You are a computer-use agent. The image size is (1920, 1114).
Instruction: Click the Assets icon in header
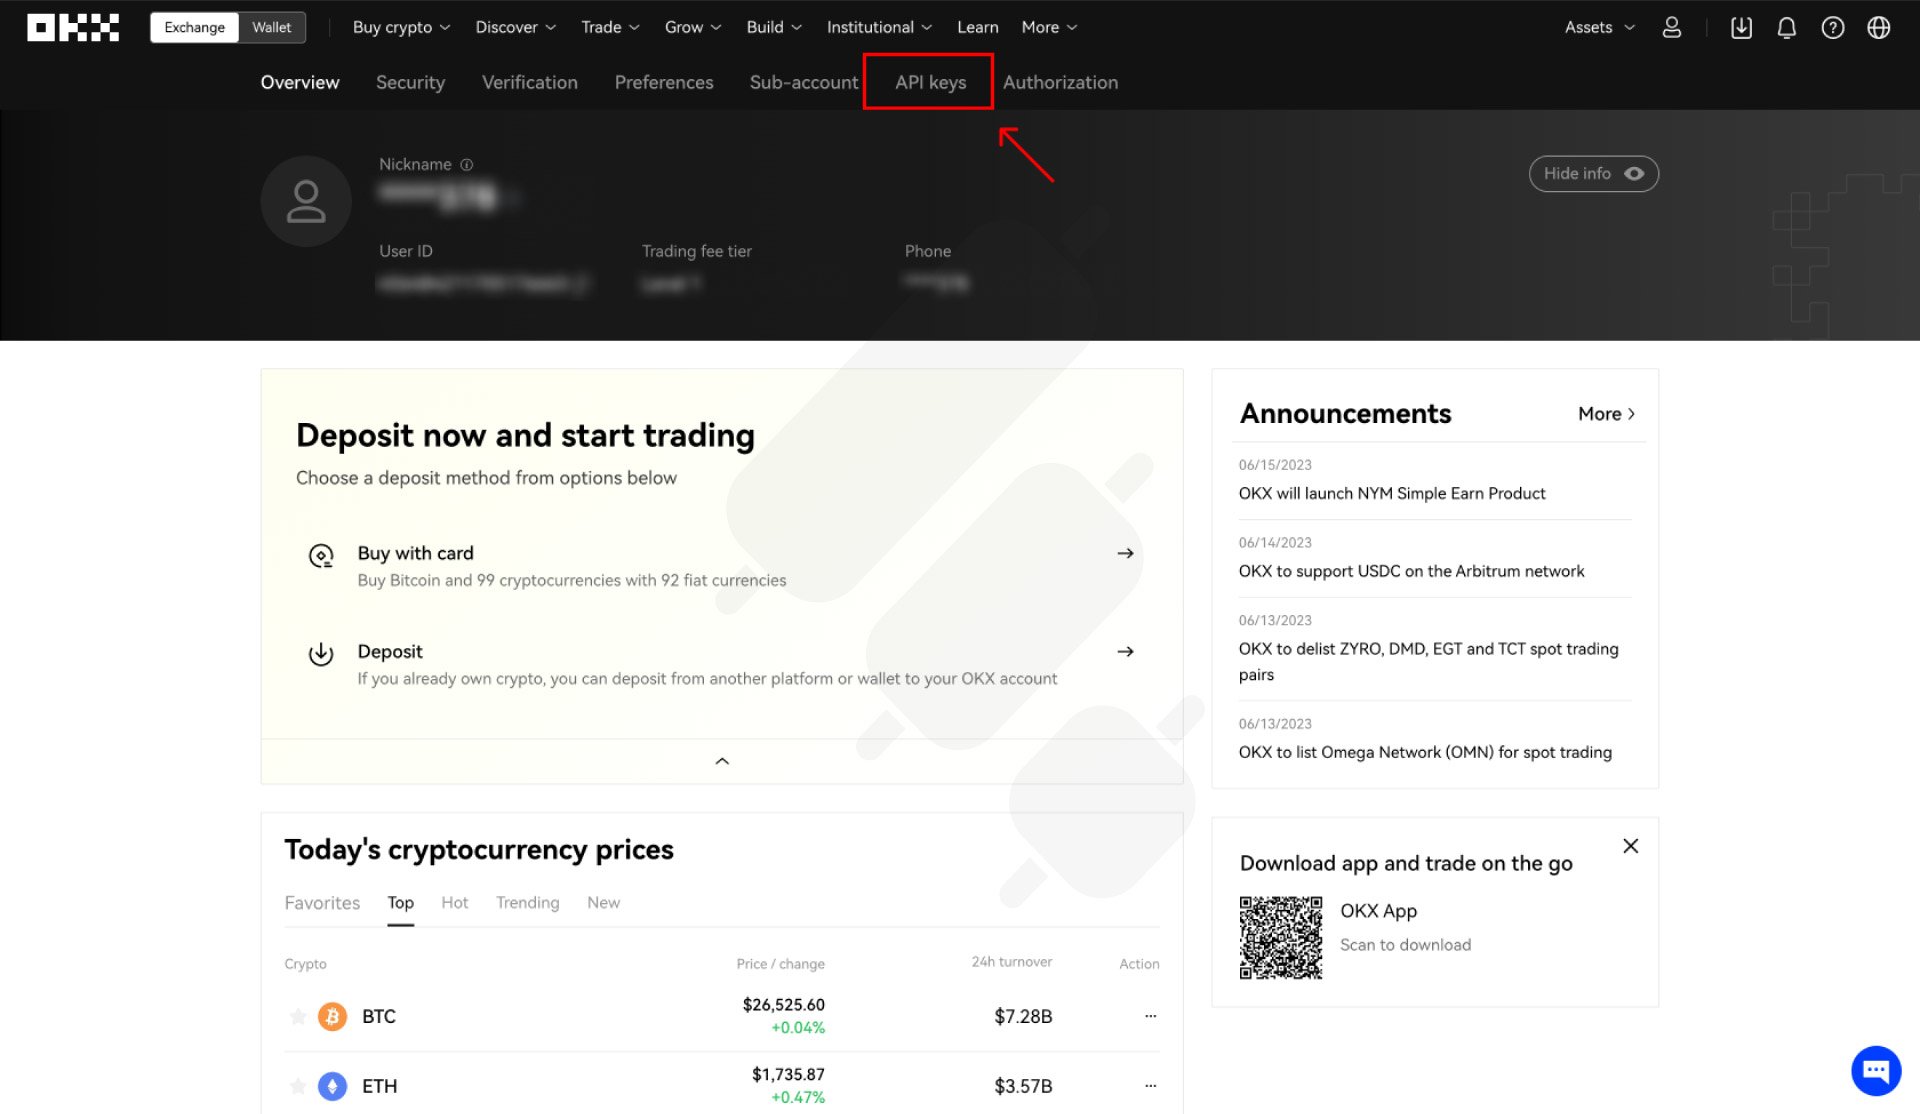pos(1592,27)
